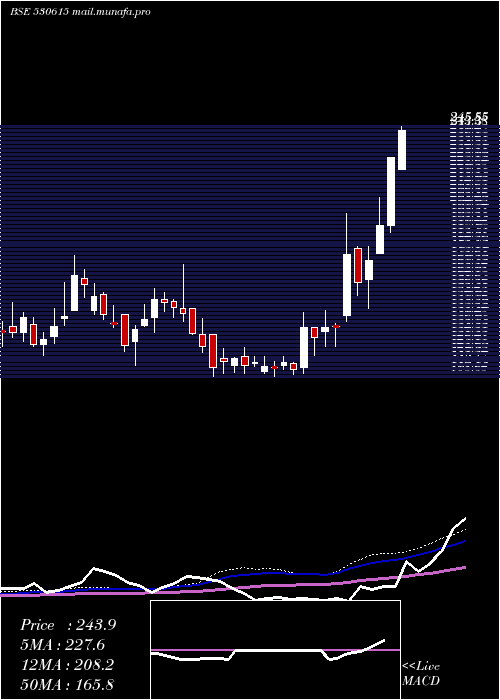Click the last tall white candlestick at chart top
Viewport: 500px width, 700px height.
pyautogui.click(x=402, y=150)
